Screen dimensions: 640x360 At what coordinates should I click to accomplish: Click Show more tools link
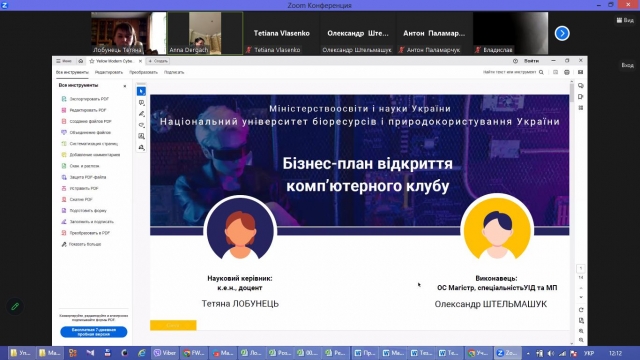point(85,244)
